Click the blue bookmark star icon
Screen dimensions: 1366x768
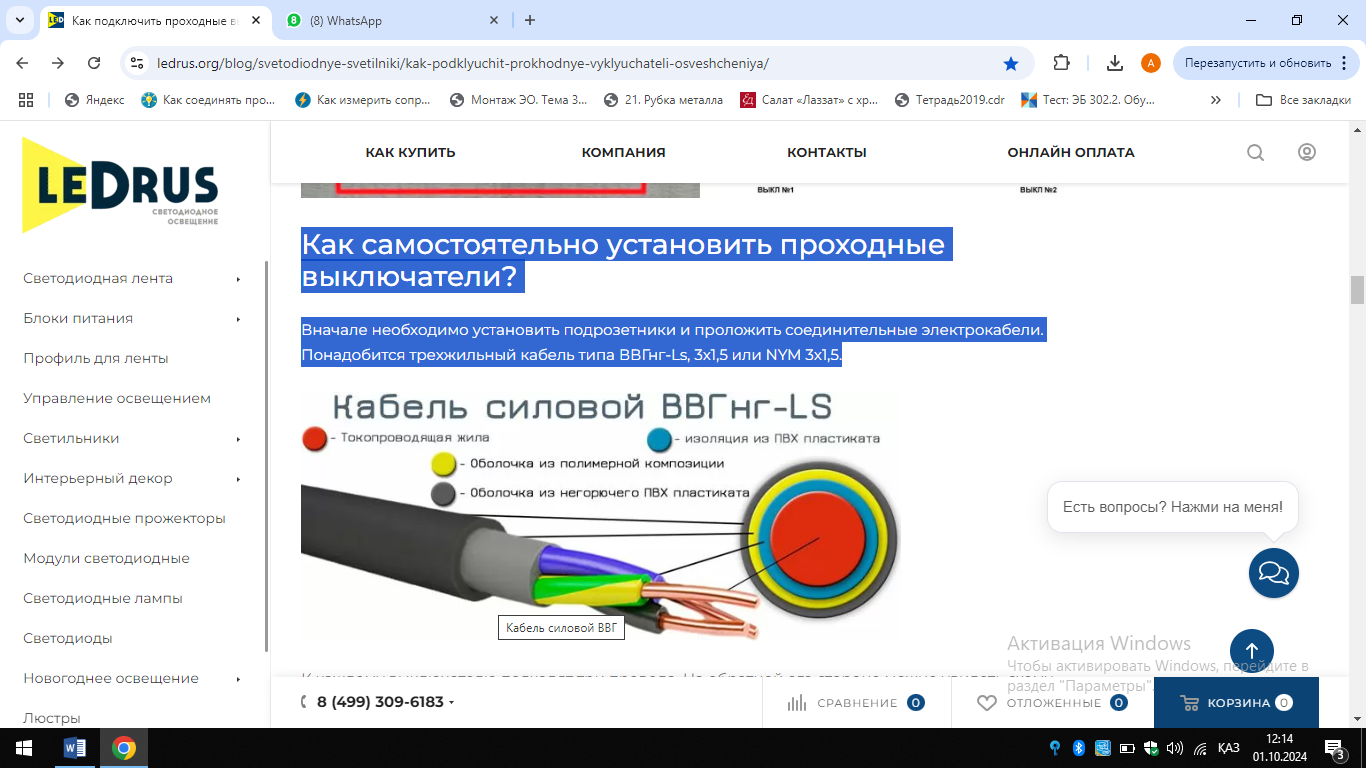(x=1011, y=63)
